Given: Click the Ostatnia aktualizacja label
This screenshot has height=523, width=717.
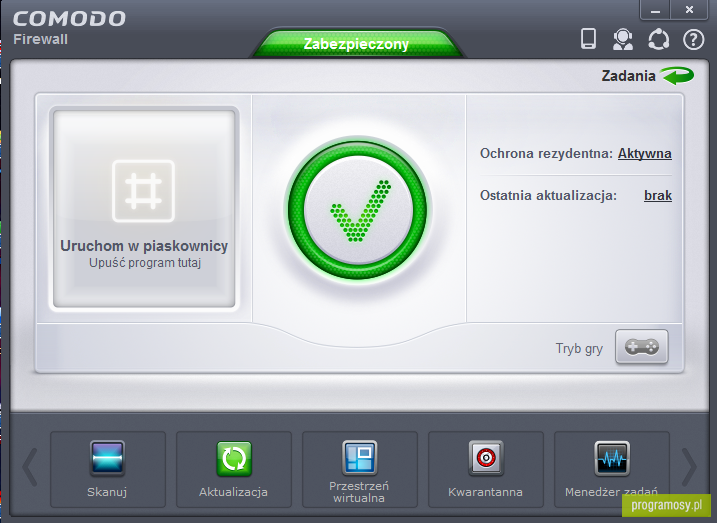Looking at the screenshot, I should point(548,196).
